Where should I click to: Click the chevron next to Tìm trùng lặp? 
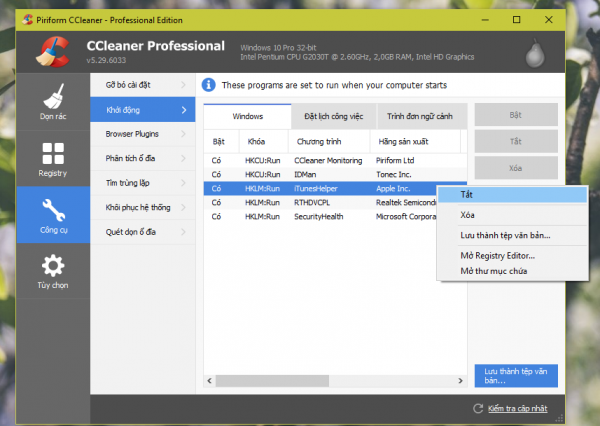pyautogui.click(x=183, y=183)
